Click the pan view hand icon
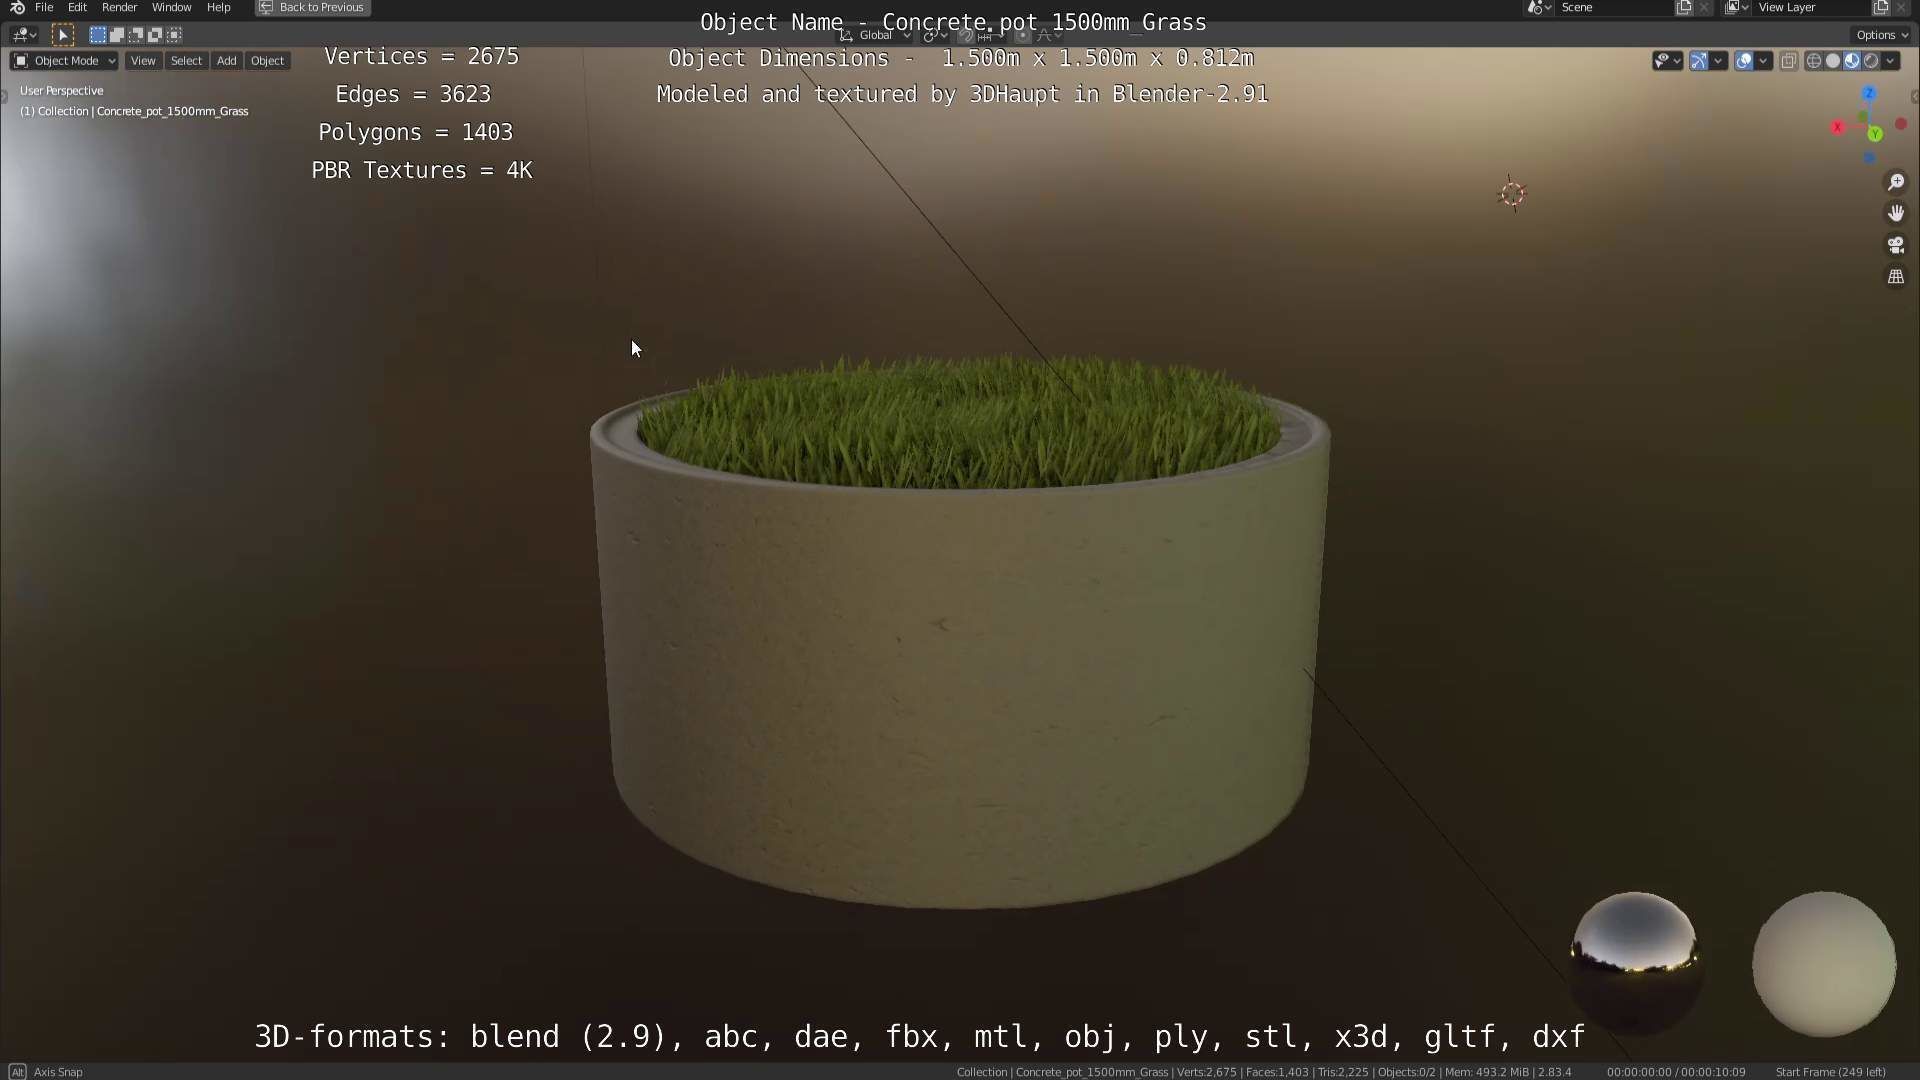Viewport: 1920px width, 1080px height. click(1895, 213)
